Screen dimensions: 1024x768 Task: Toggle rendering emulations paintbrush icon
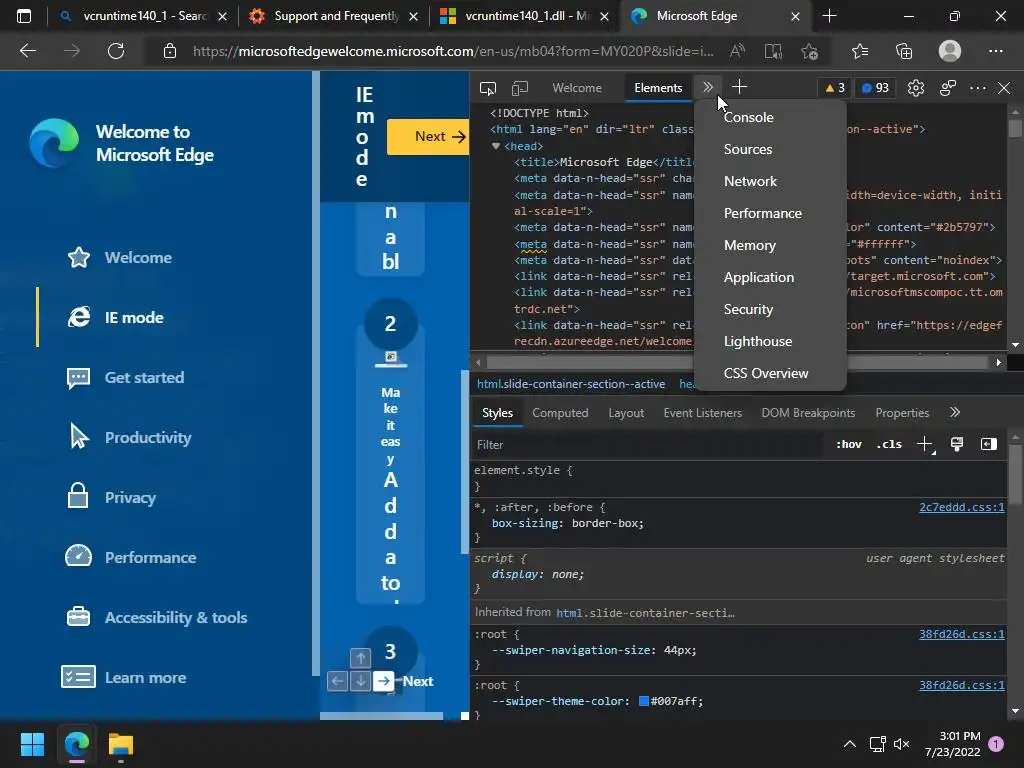[x=957, y=445]
